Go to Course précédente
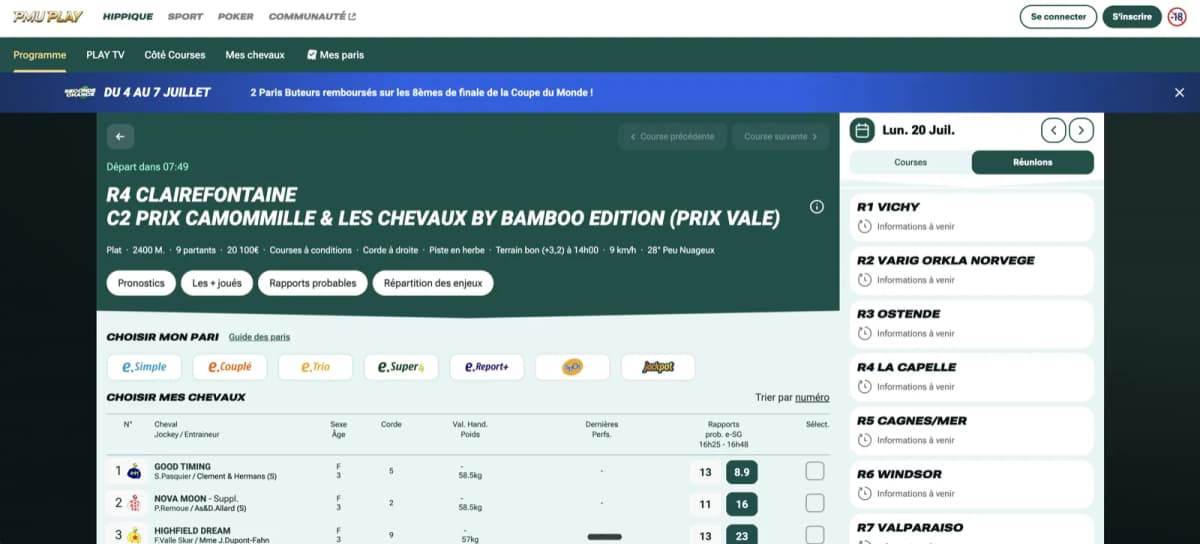The image size is (1200, 544). pos(672,137)
